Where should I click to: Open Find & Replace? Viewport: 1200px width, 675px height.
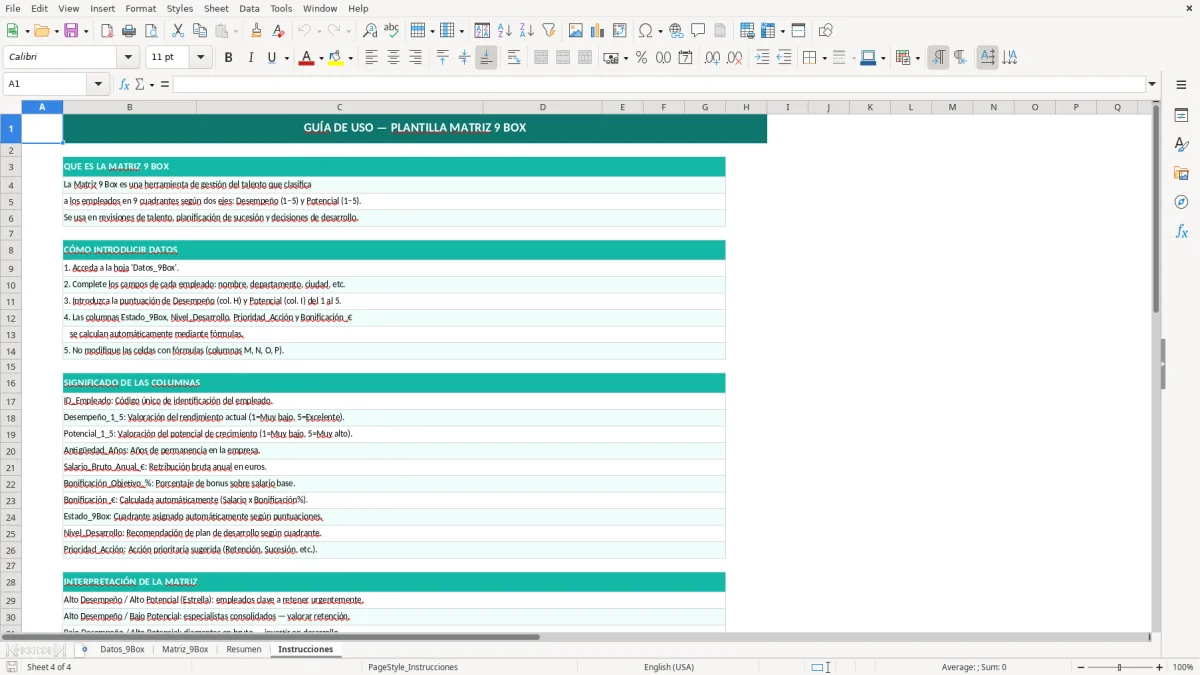tap(370, 31)
